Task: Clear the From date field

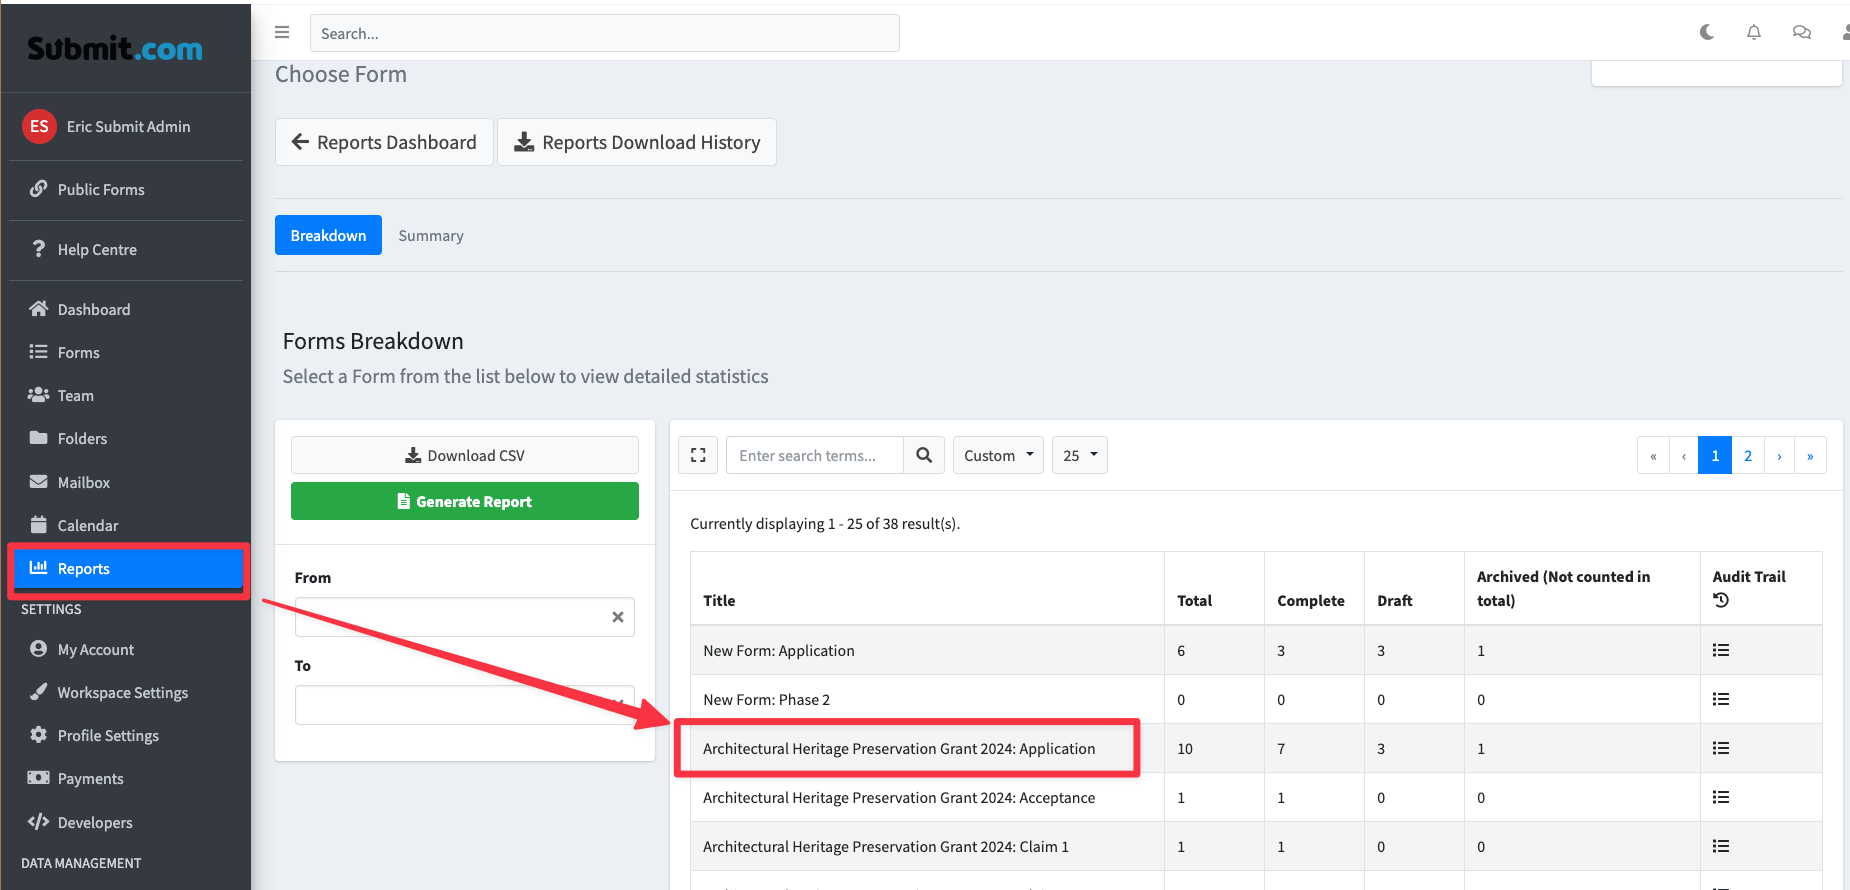Action: [x=618, y=617]
